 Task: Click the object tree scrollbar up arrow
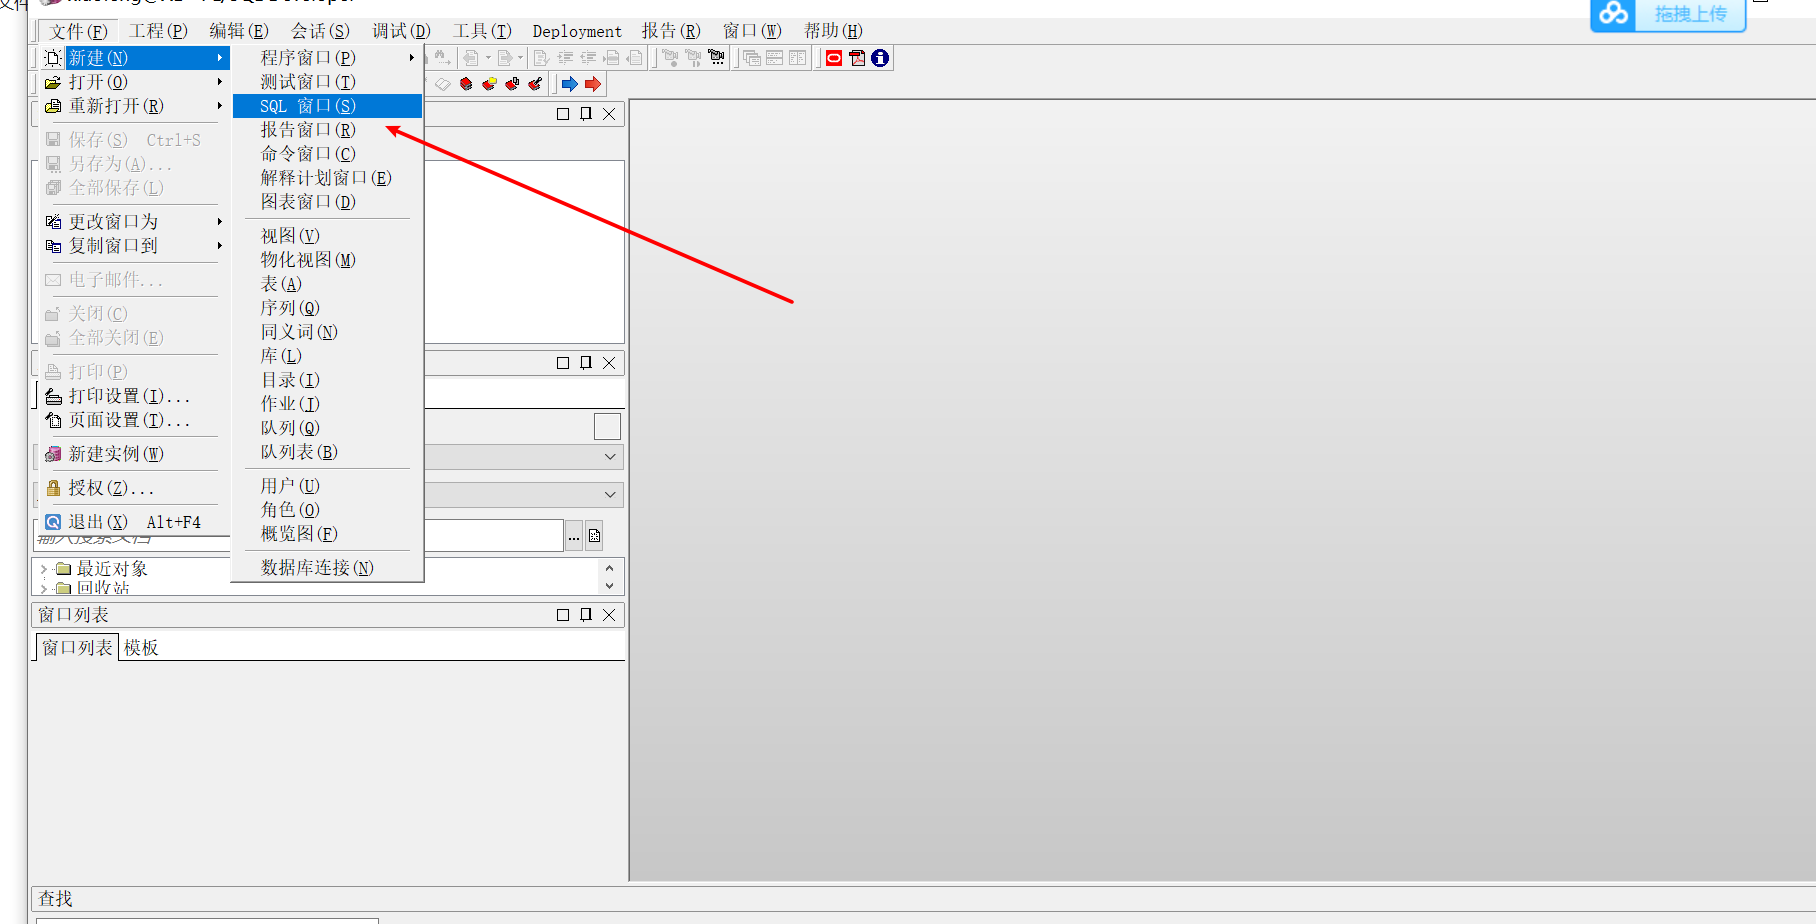(610, 568)
